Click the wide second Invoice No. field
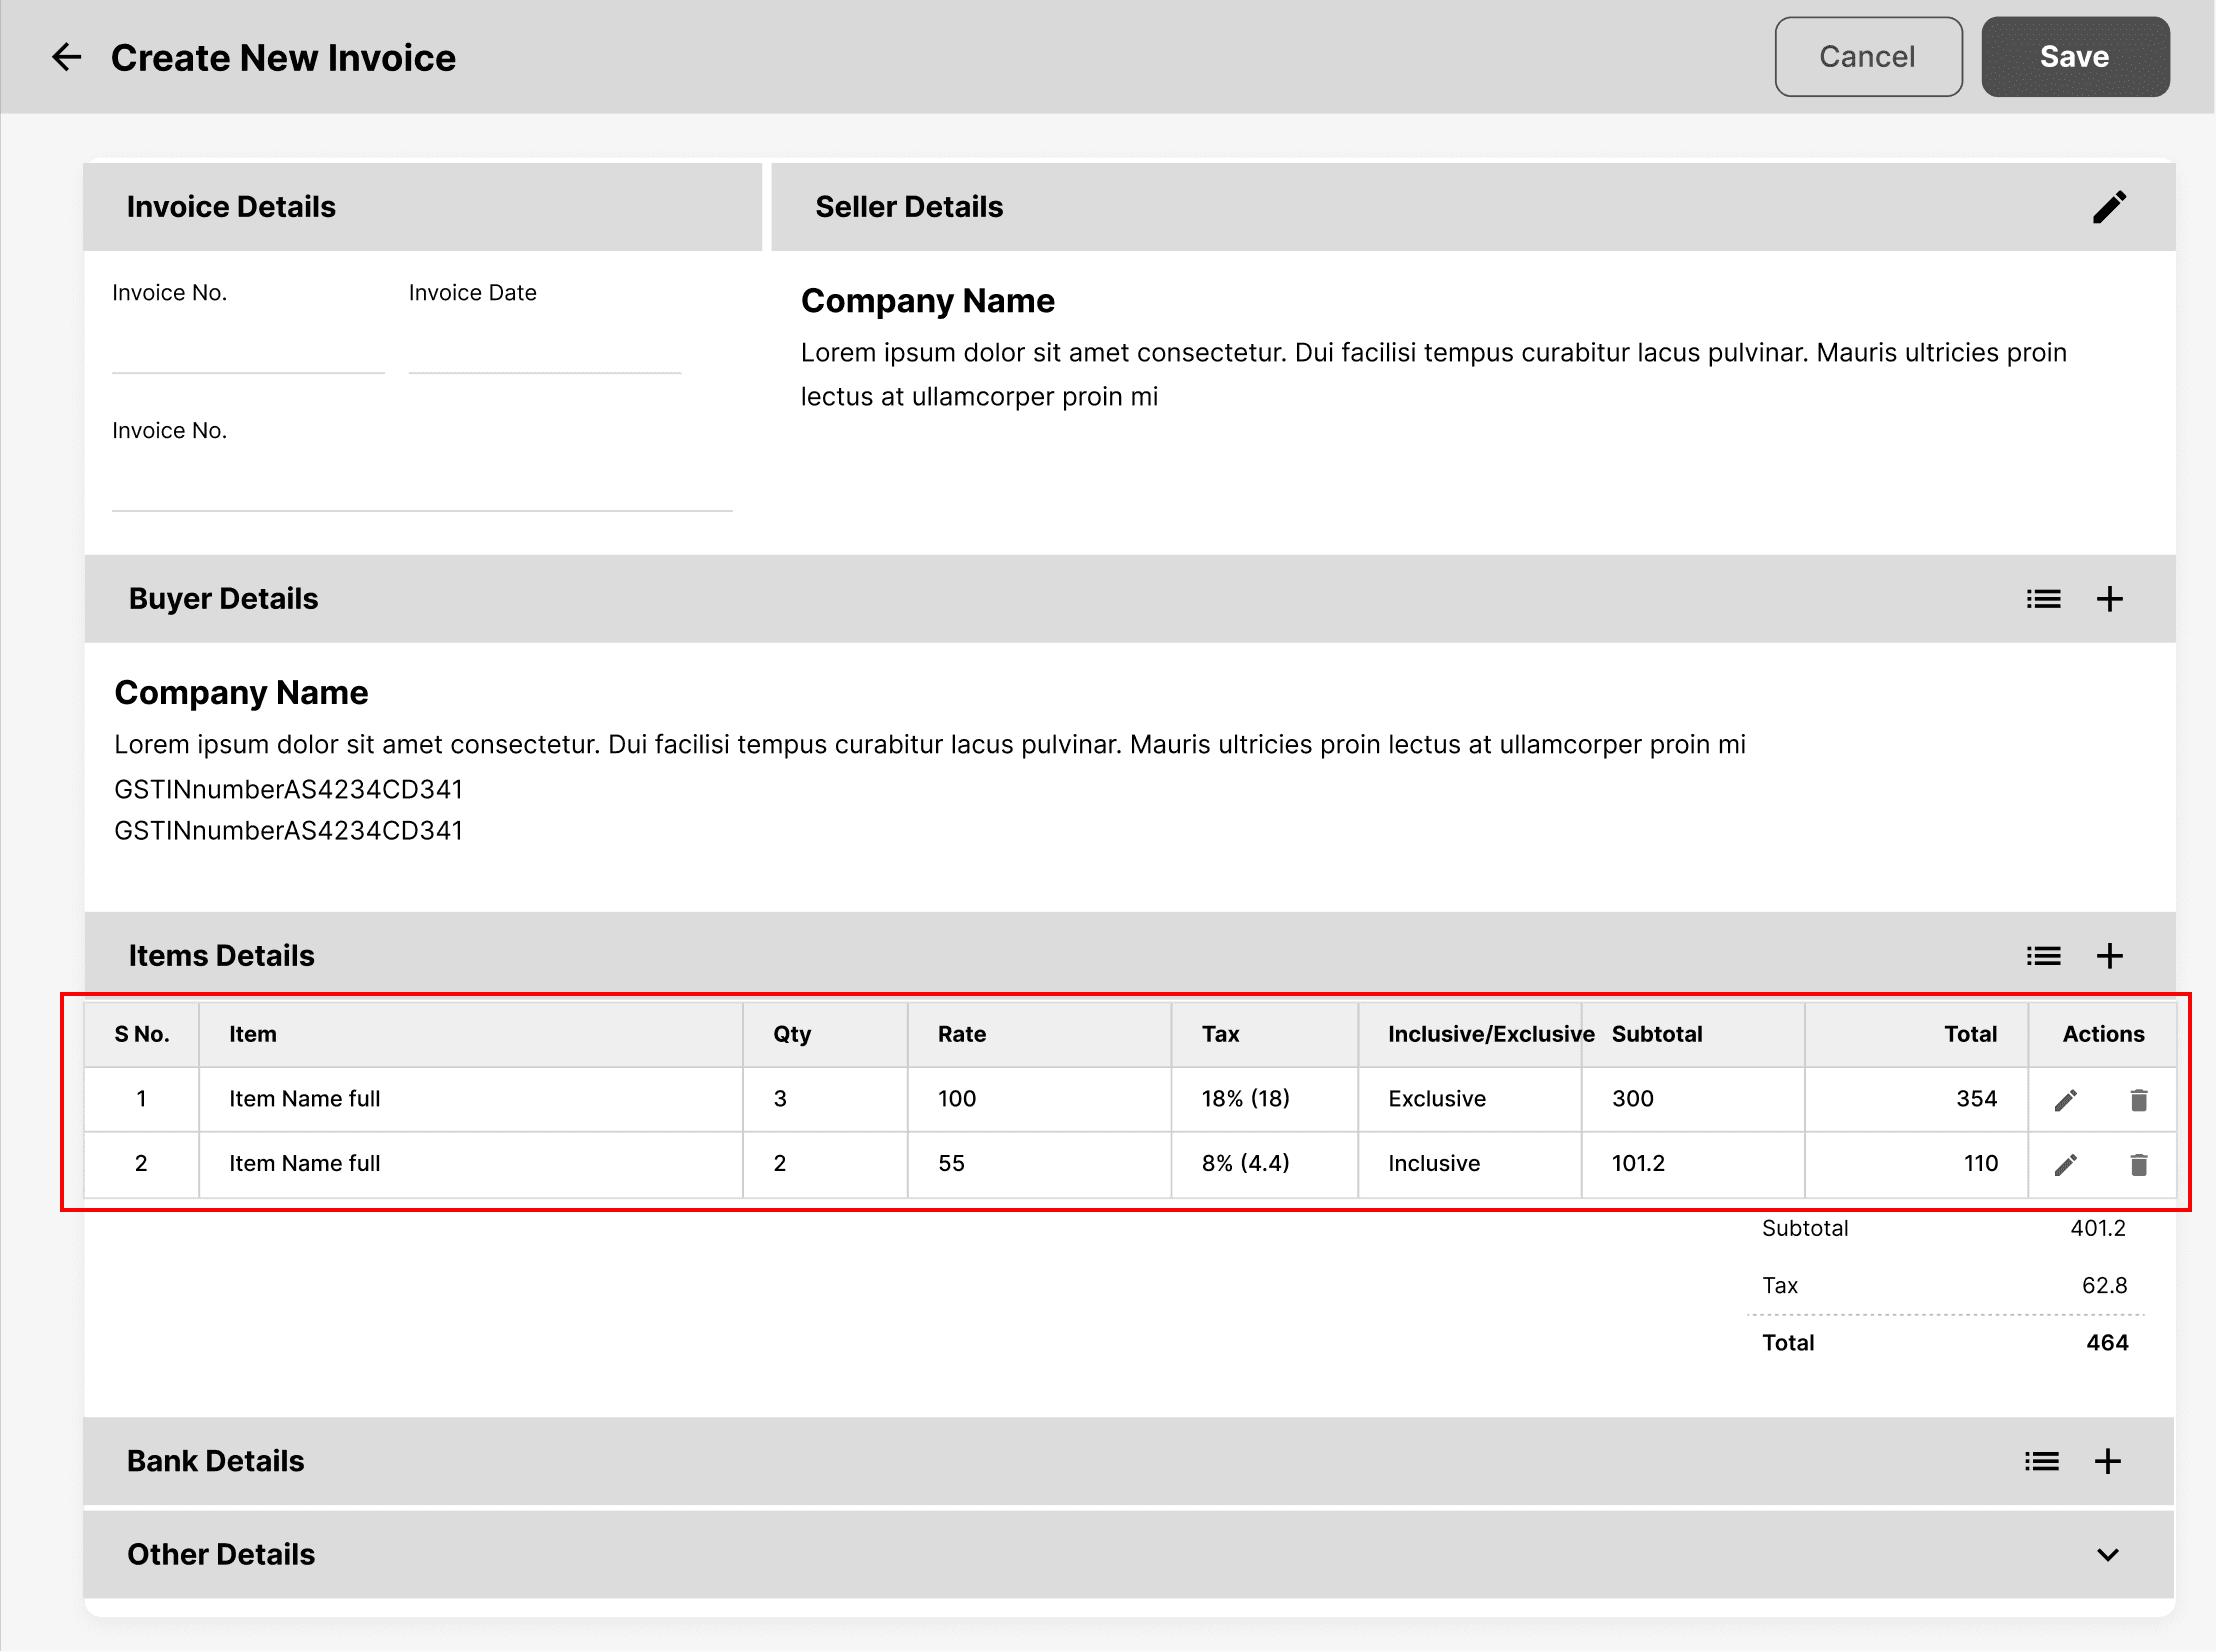Viewport: 2216px width, 1652px height. point(421,487)
